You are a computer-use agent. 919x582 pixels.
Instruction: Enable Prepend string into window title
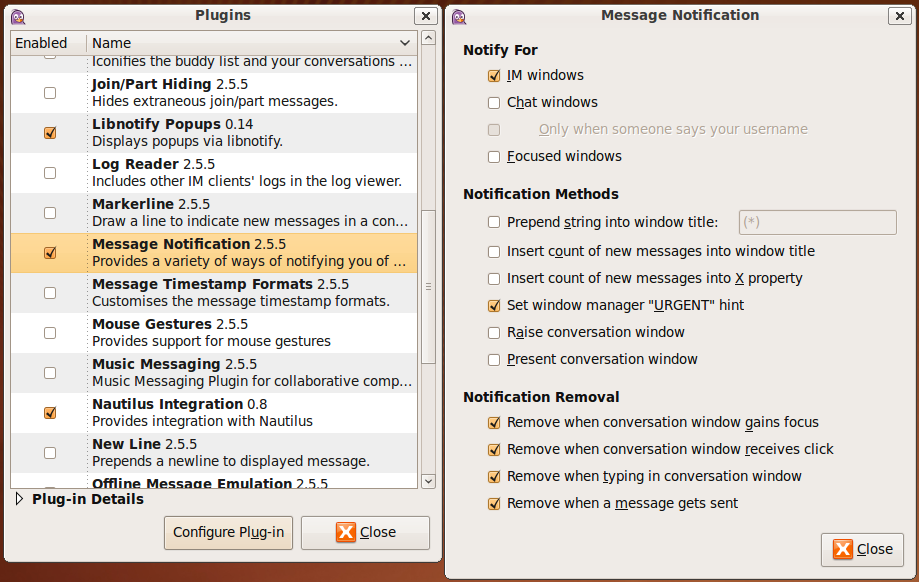click(494, 222)
